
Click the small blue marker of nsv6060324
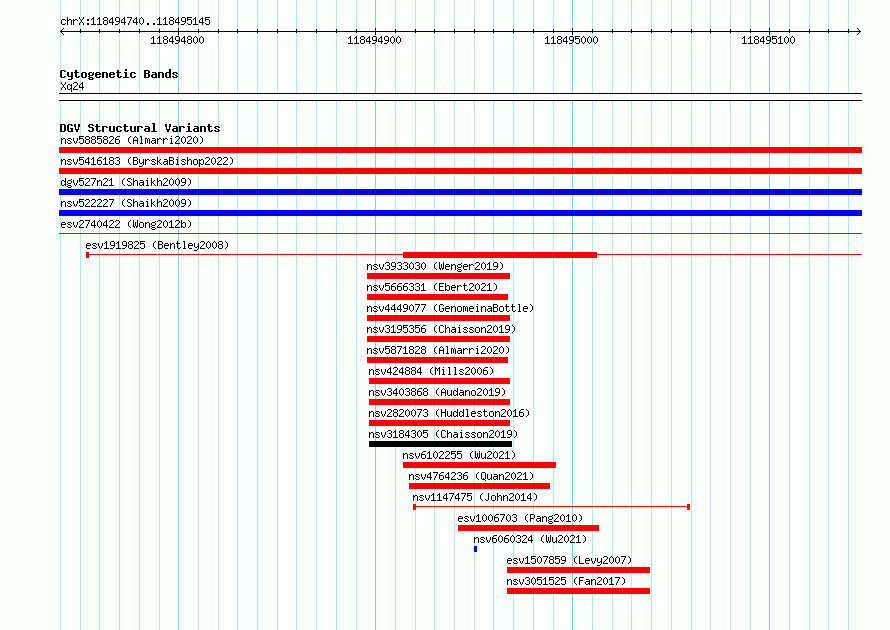(476, 549)
